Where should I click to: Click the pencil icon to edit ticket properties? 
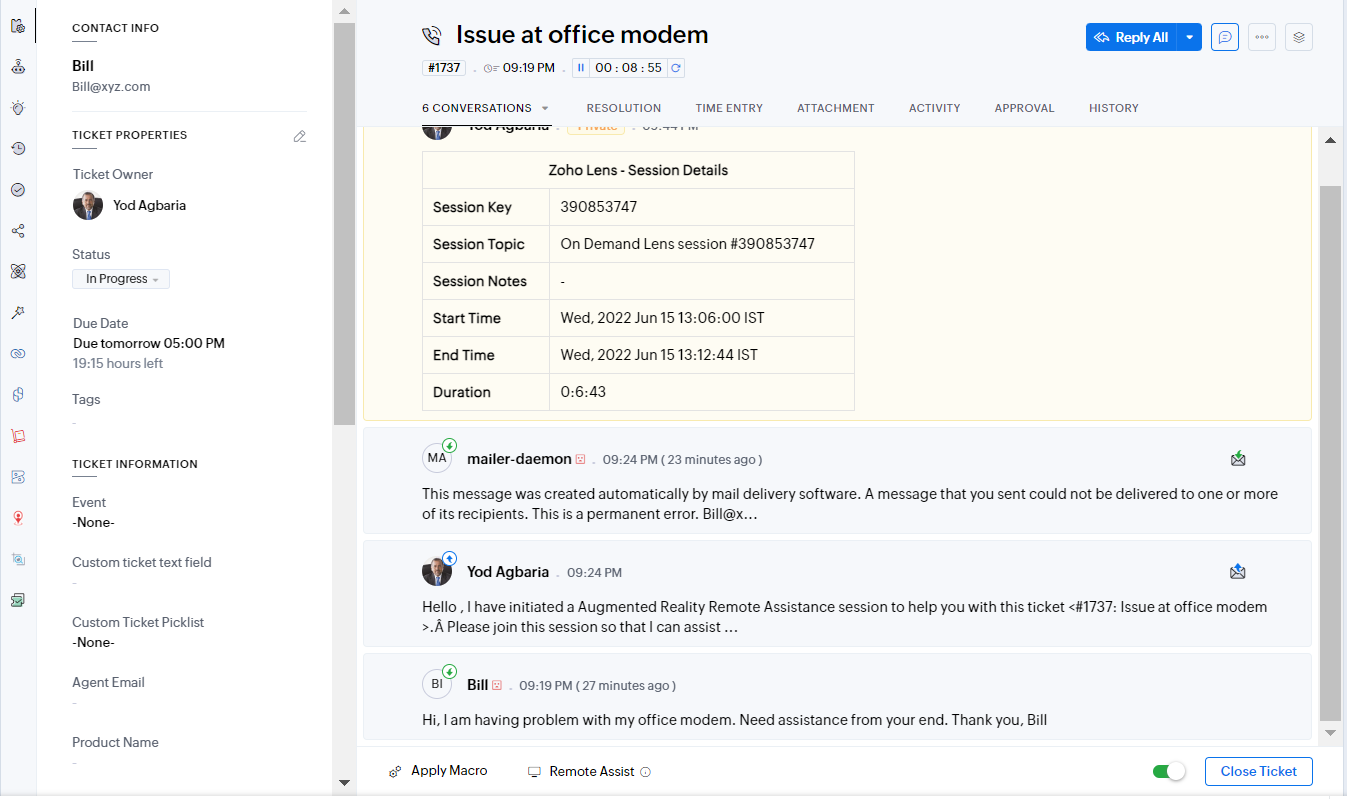(299, 136)
